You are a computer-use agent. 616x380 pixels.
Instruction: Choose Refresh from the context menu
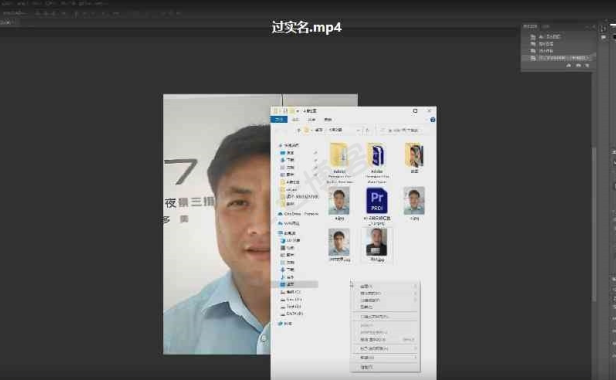coord(385,307)
